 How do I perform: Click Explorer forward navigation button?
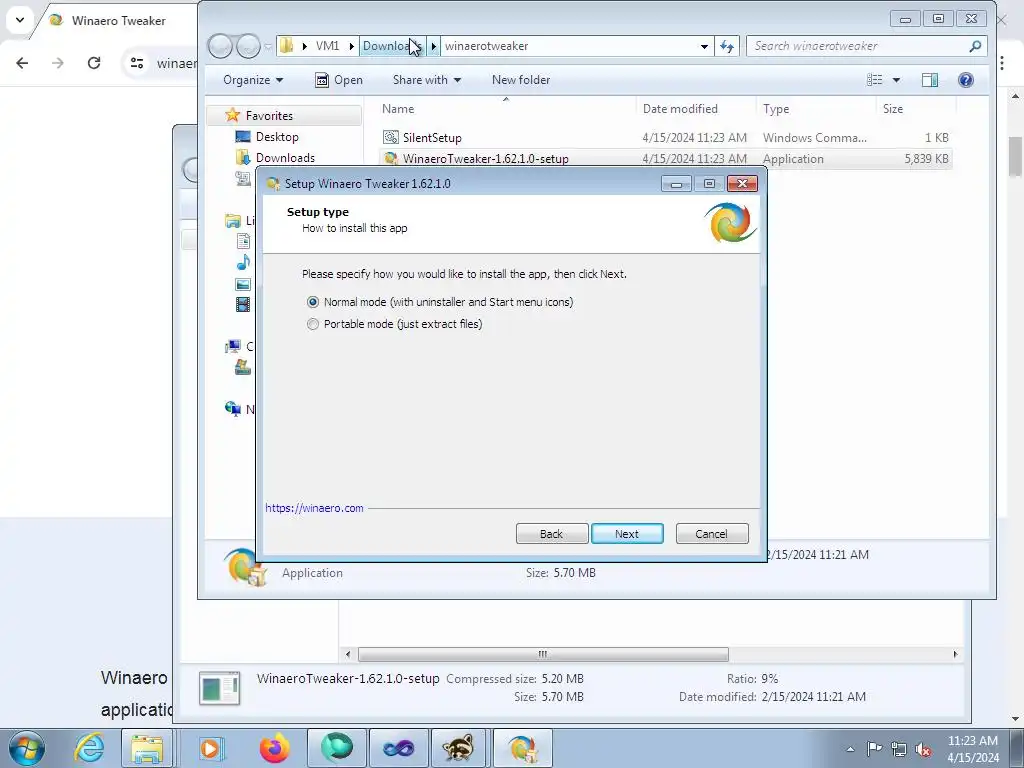pyautogui.click(x=248, y=46)
